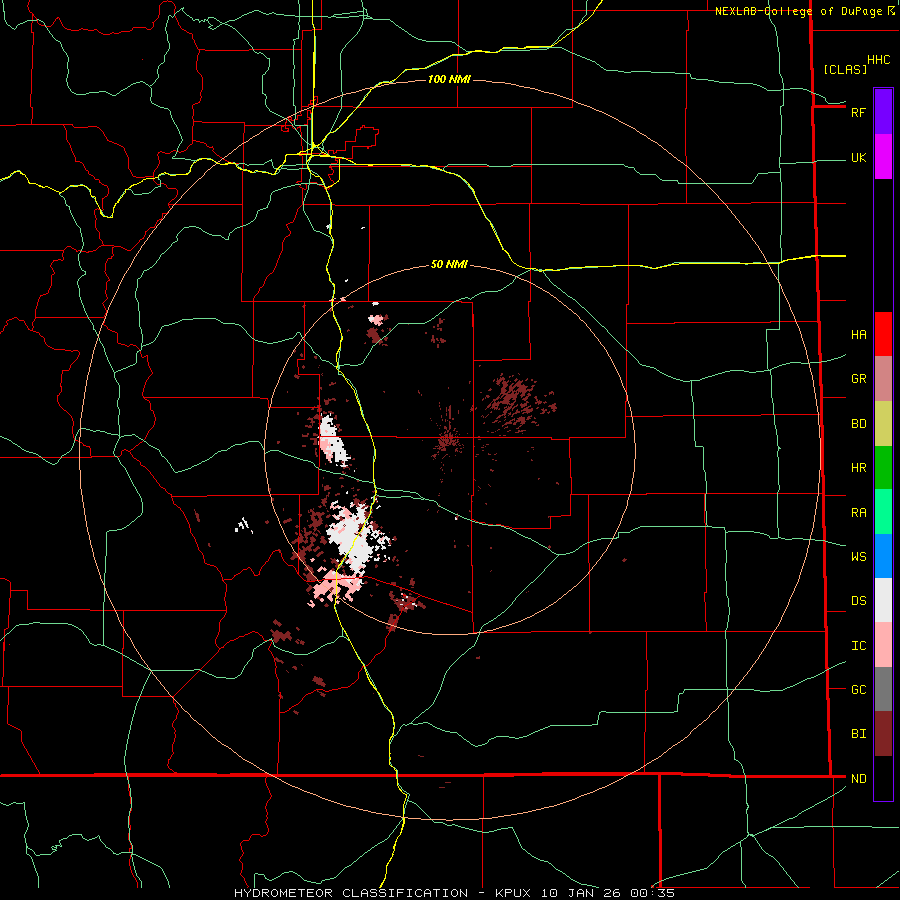Click the GC legend label
This screenshot has width=900, height=900.
[x=858, y=690]
